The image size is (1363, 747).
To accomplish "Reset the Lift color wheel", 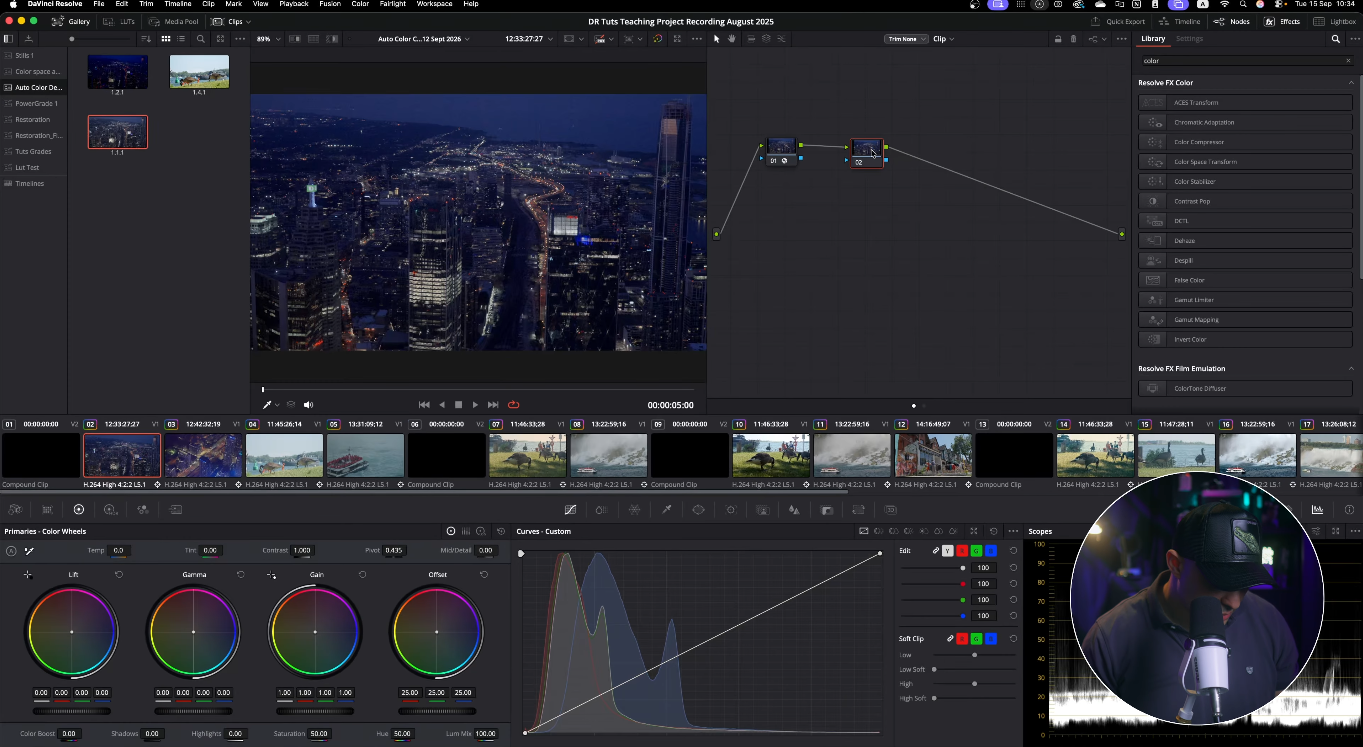I will pyautogui.click(x=119, y=574).
